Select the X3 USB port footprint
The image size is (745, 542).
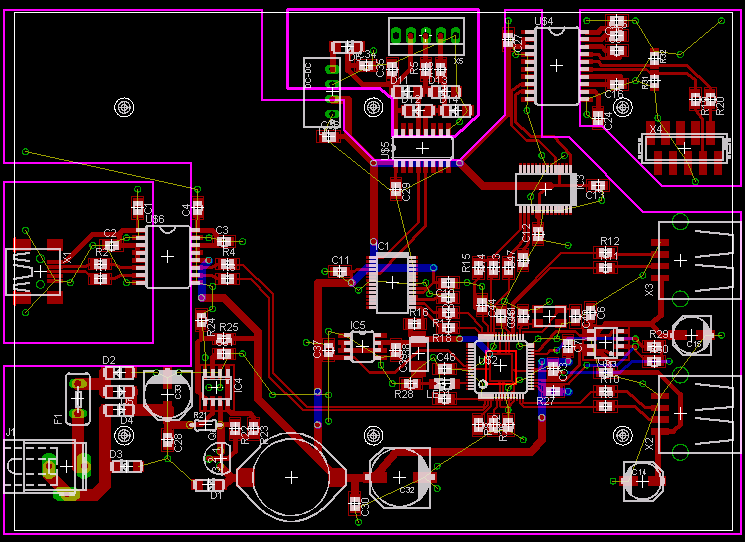coord(697,260)
